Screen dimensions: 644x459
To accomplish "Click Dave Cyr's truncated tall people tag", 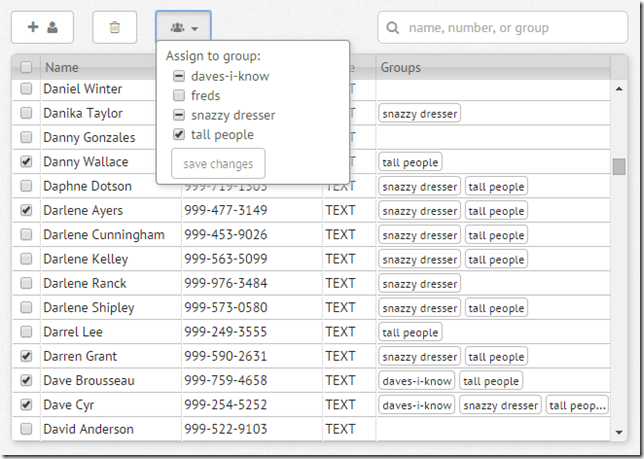I will point(577,405).
